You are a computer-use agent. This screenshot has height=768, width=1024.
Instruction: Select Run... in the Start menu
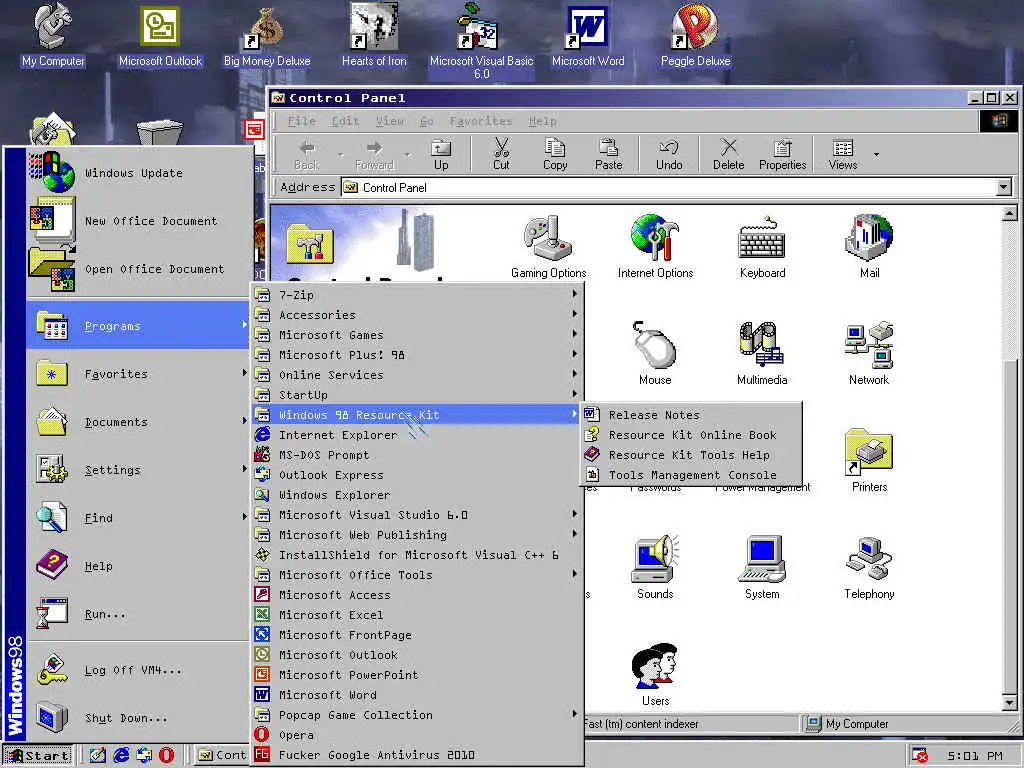pos(138,614)
